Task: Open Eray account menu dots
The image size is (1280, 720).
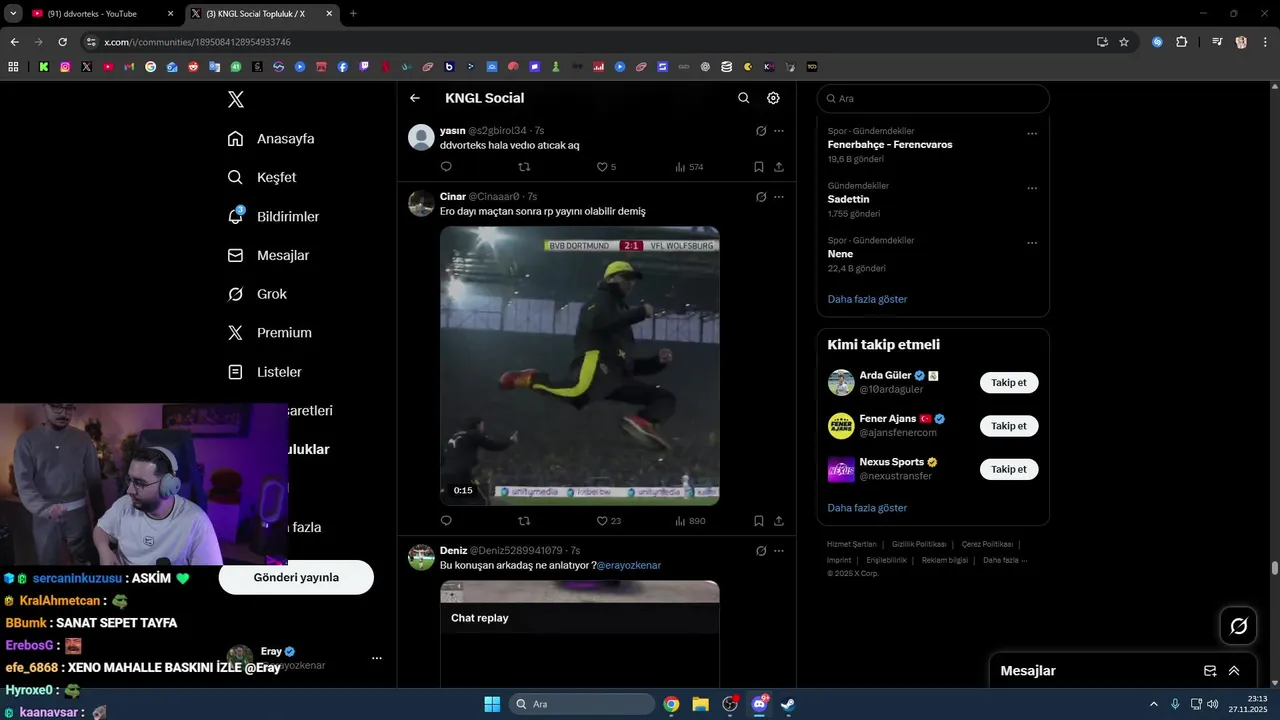Action: pyautogui.click(x=377, y=658)
